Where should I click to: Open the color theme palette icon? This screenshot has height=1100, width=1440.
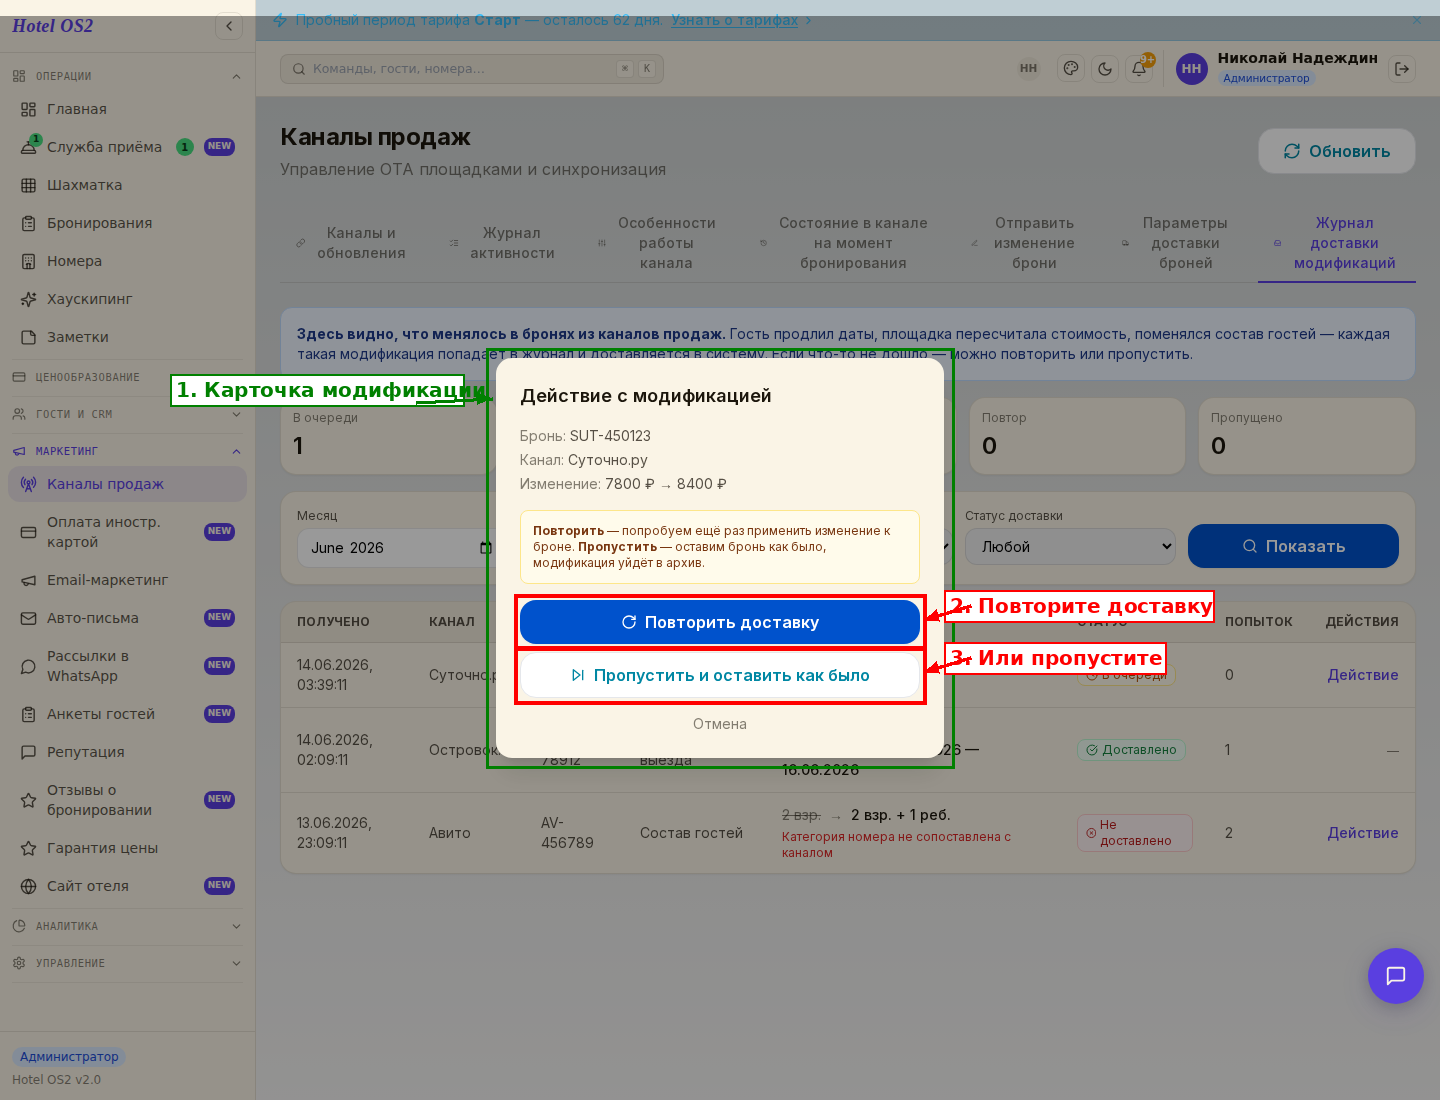pos(1071,69)
